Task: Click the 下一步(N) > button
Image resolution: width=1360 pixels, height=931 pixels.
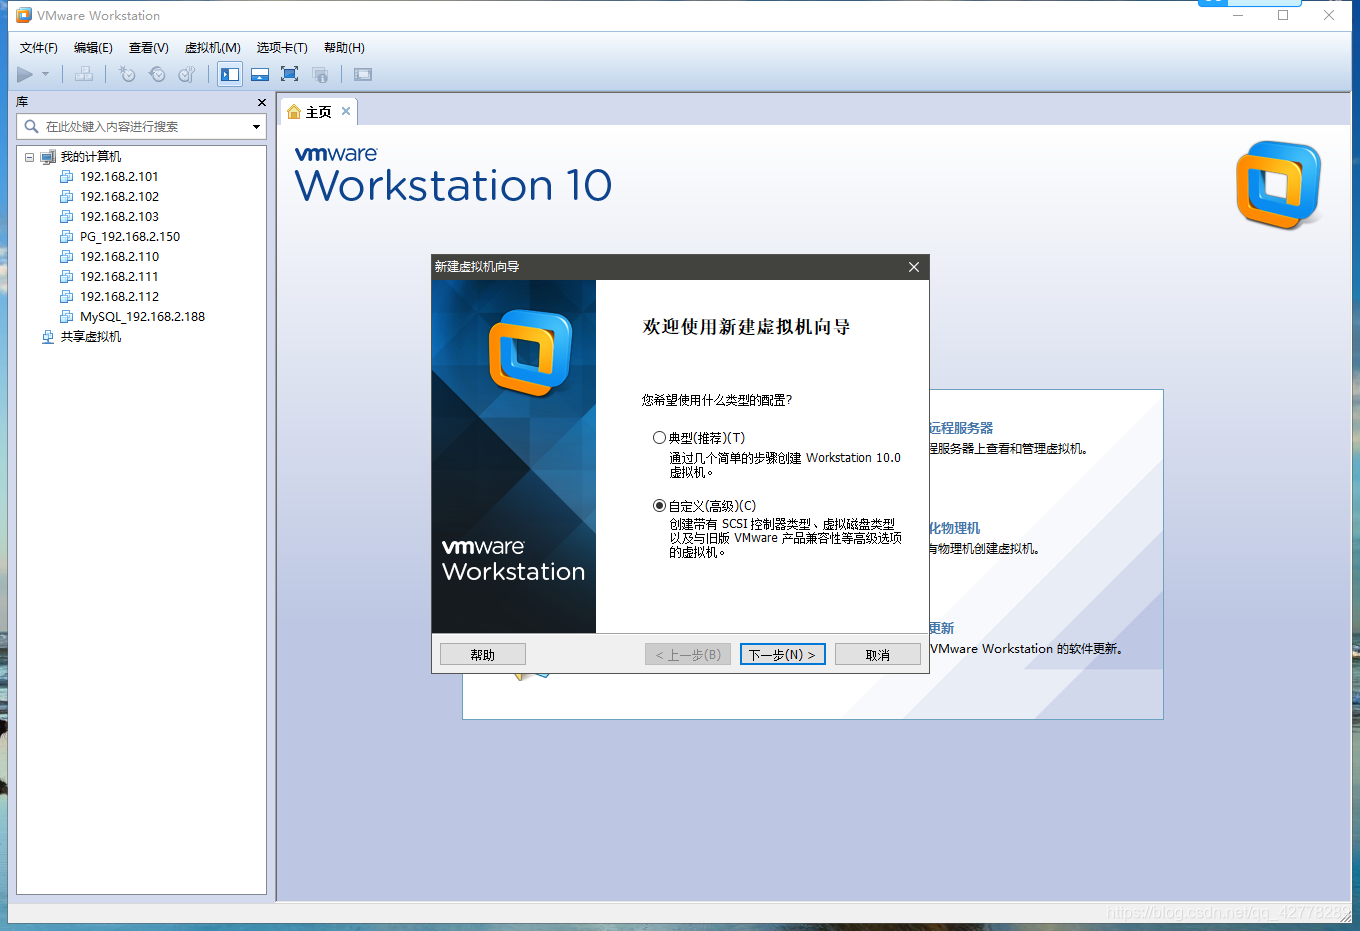Action: [782, 655]
